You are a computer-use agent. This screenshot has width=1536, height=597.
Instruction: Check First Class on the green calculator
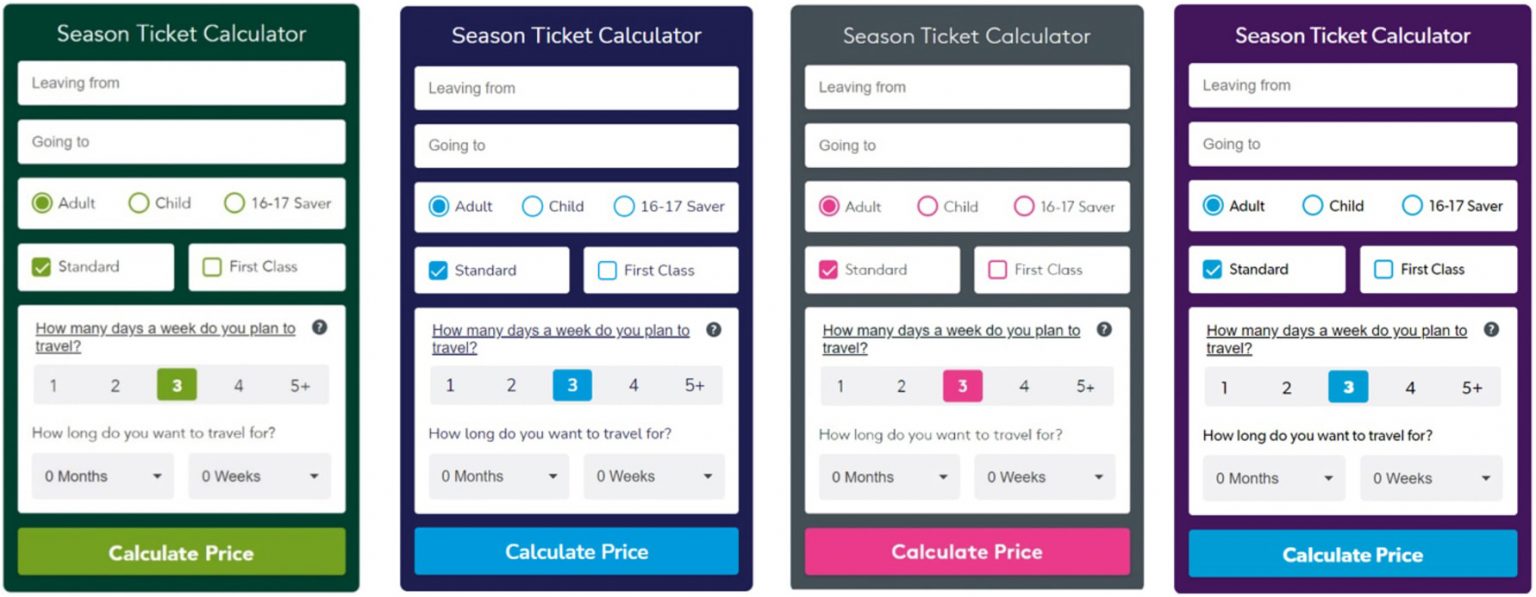[x=211, y=266]
